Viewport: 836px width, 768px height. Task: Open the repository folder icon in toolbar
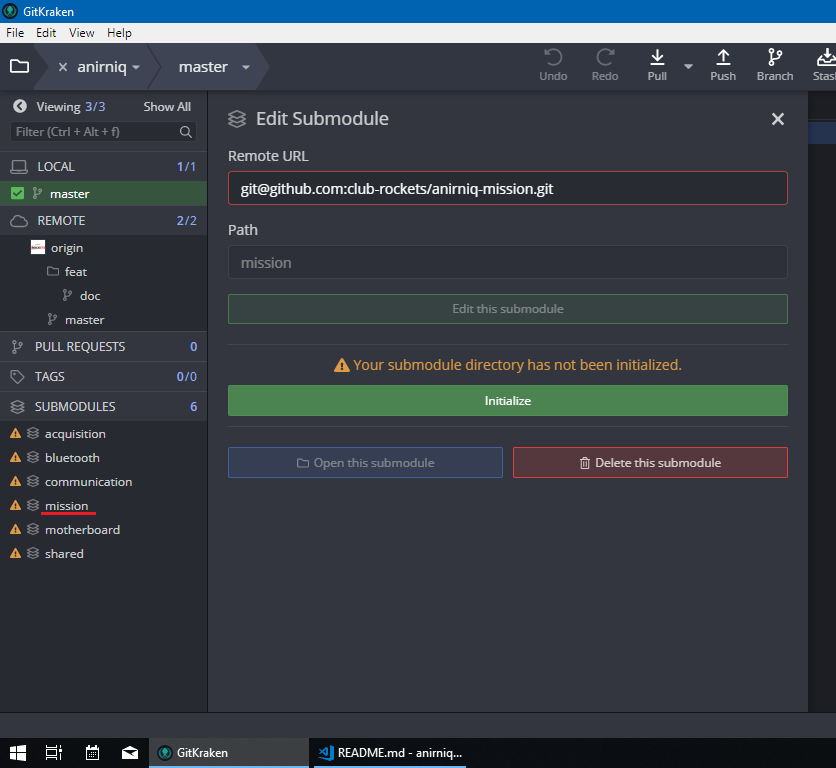pos(19,66)
